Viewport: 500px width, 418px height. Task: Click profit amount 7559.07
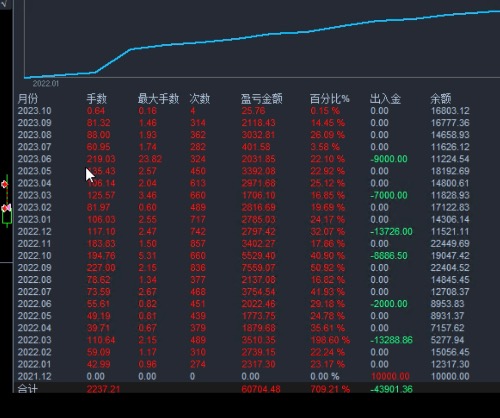tap(258, 268)
